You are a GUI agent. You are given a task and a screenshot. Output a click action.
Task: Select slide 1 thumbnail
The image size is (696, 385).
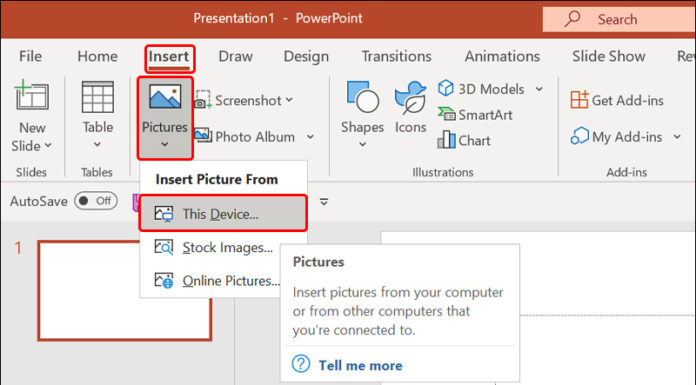(x=124, y=291)
